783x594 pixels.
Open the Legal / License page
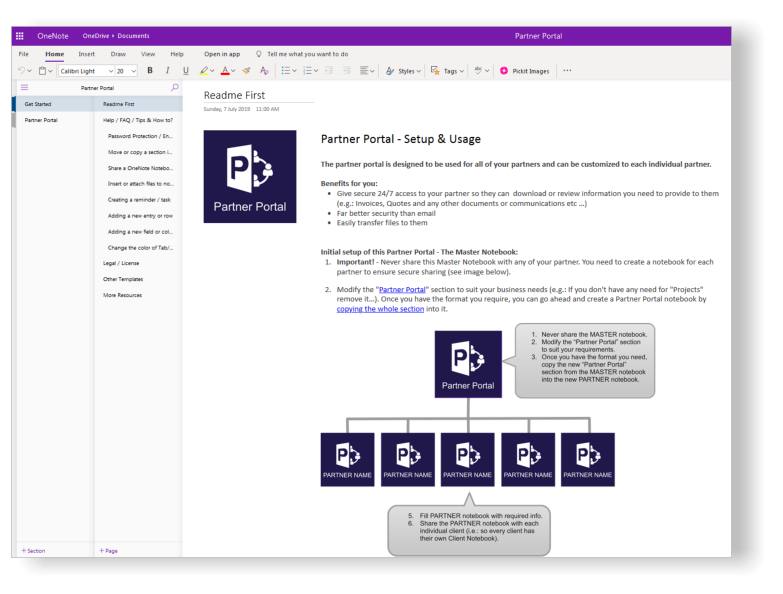point(138,263)
